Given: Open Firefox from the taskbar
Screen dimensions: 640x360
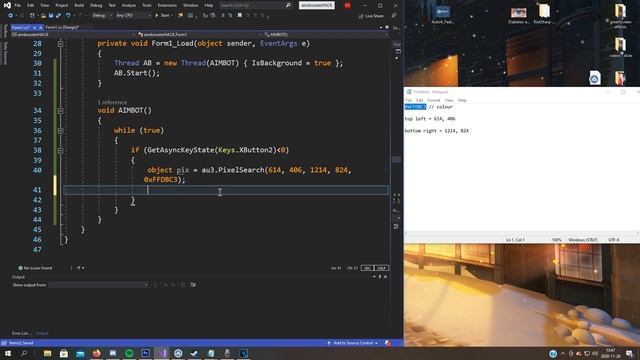Looking at the screenshot, I should click(x=96, y=353).
